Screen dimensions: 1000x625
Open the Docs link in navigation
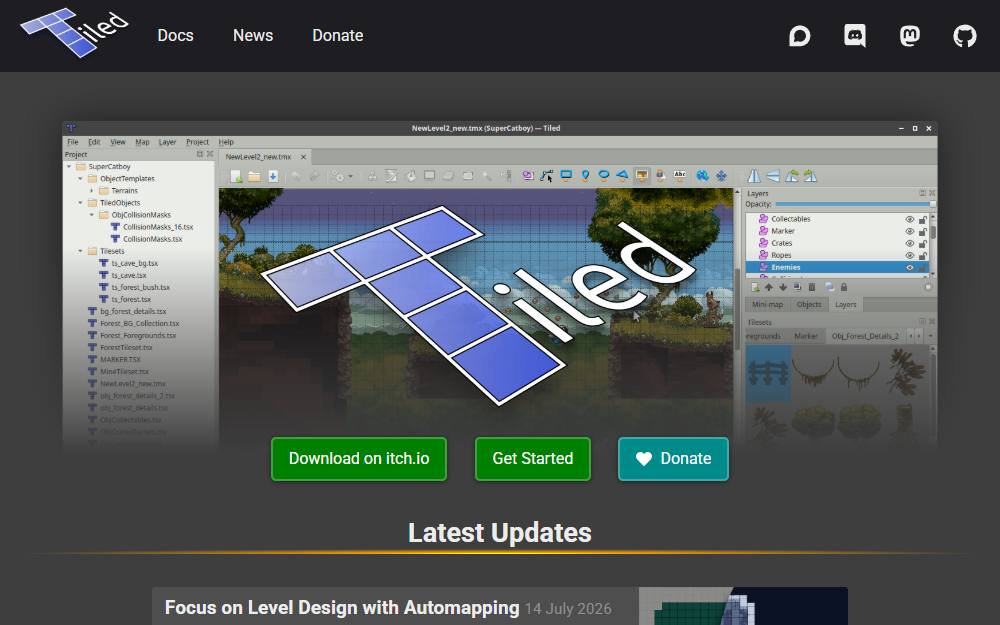175,36
